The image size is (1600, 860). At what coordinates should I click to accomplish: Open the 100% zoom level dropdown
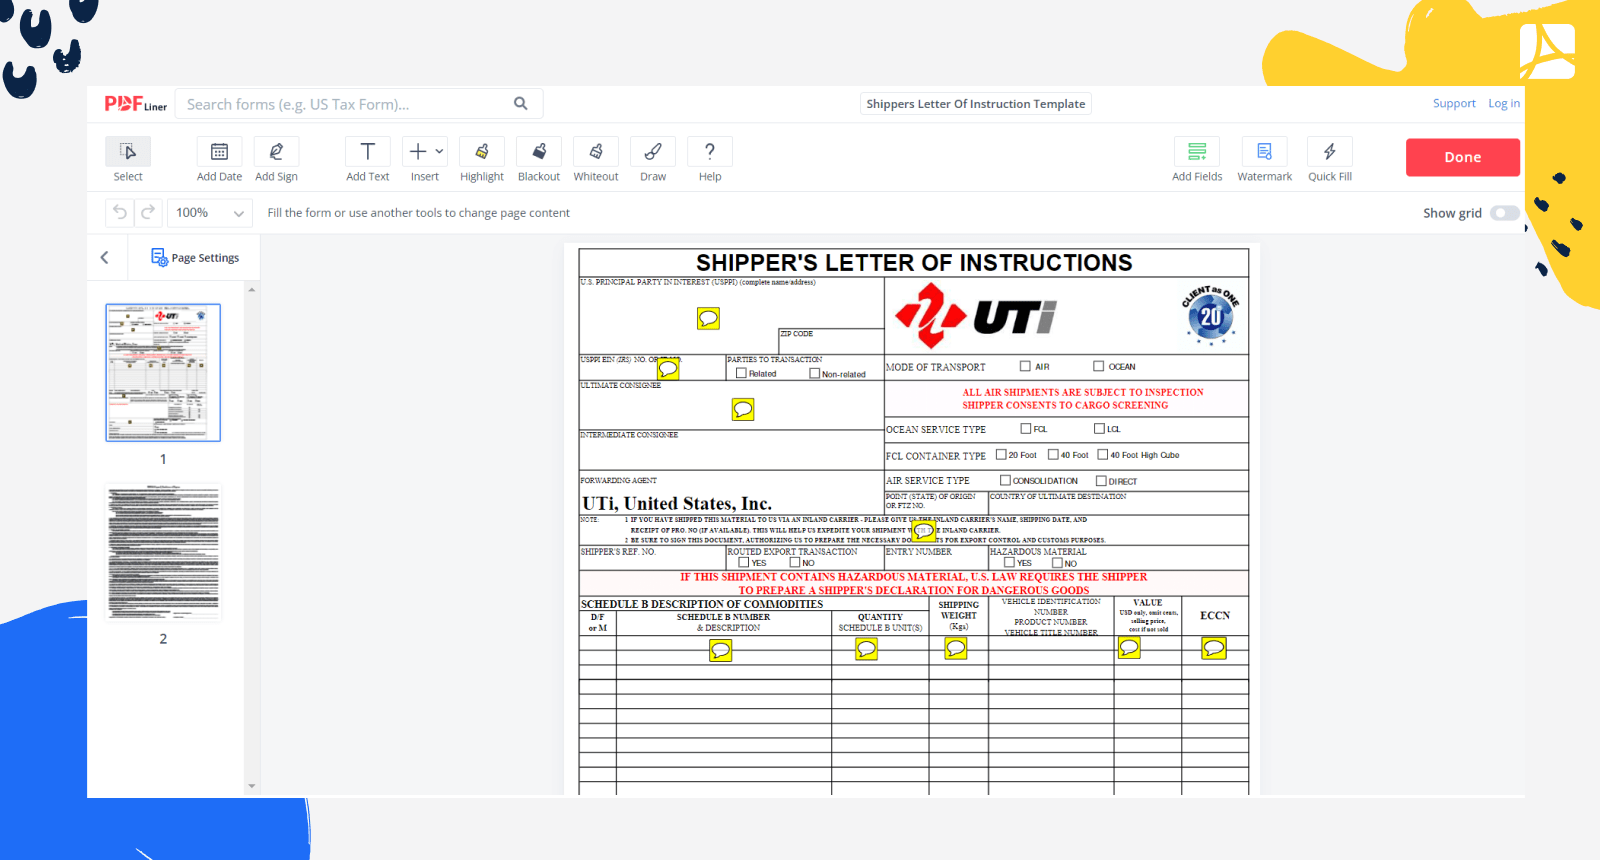(x=210, y=213)
